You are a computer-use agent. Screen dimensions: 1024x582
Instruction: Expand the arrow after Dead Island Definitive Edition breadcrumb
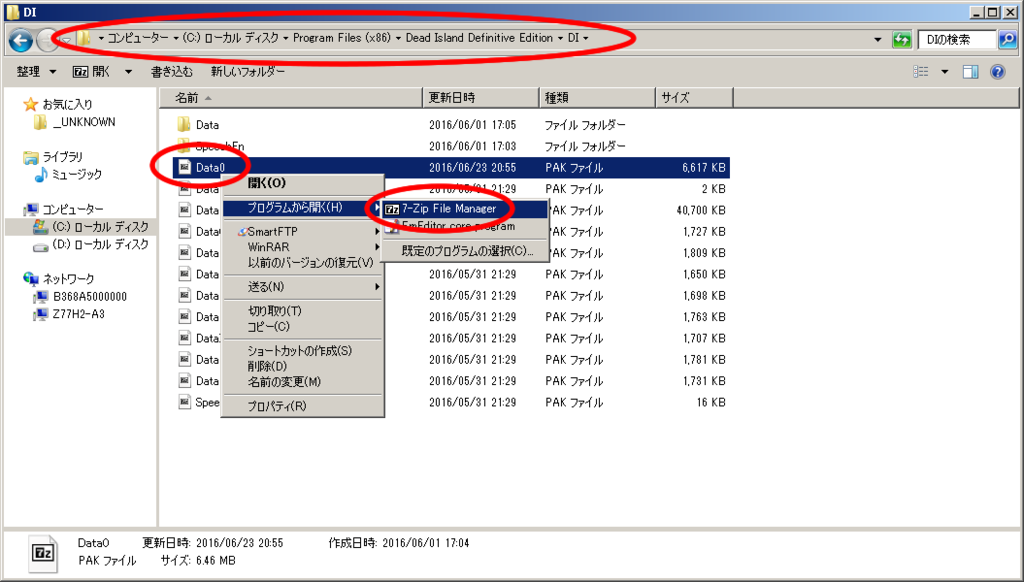[560, 38]
